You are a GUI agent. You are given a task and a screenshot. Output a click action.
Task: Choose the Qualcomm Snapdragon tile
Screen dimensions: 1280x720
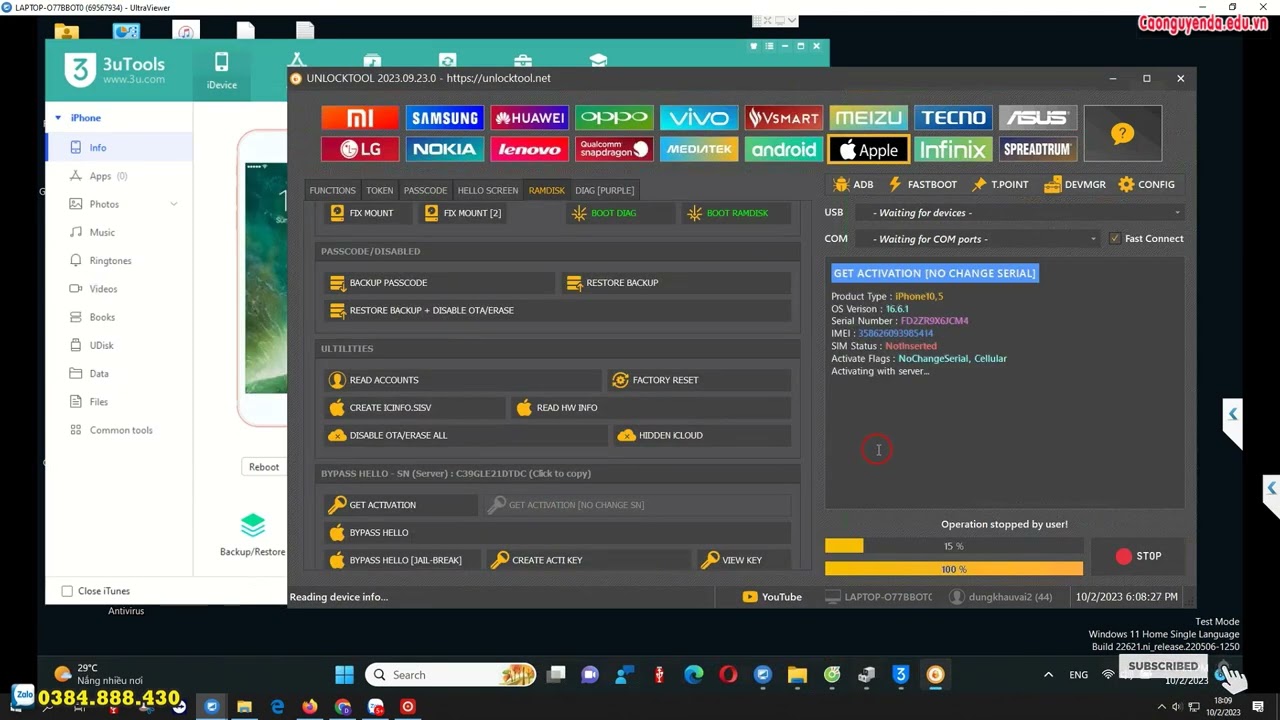[614, 150]
